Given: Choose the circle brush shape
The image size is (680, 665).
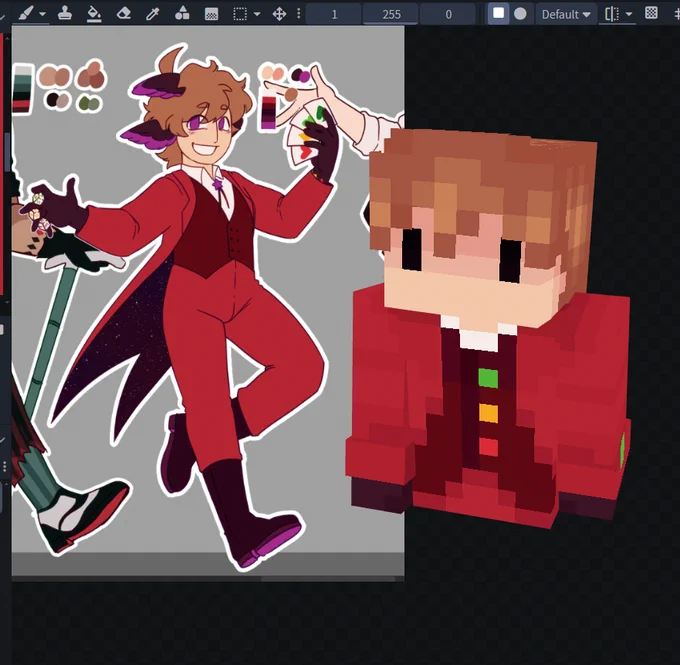Looking at the screenshot, I should click(x=520, y=14).
